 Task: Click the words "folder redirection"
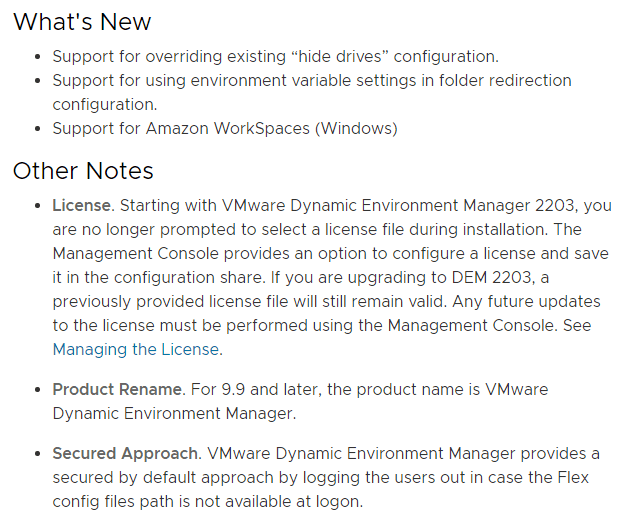(x=502, y=80)
